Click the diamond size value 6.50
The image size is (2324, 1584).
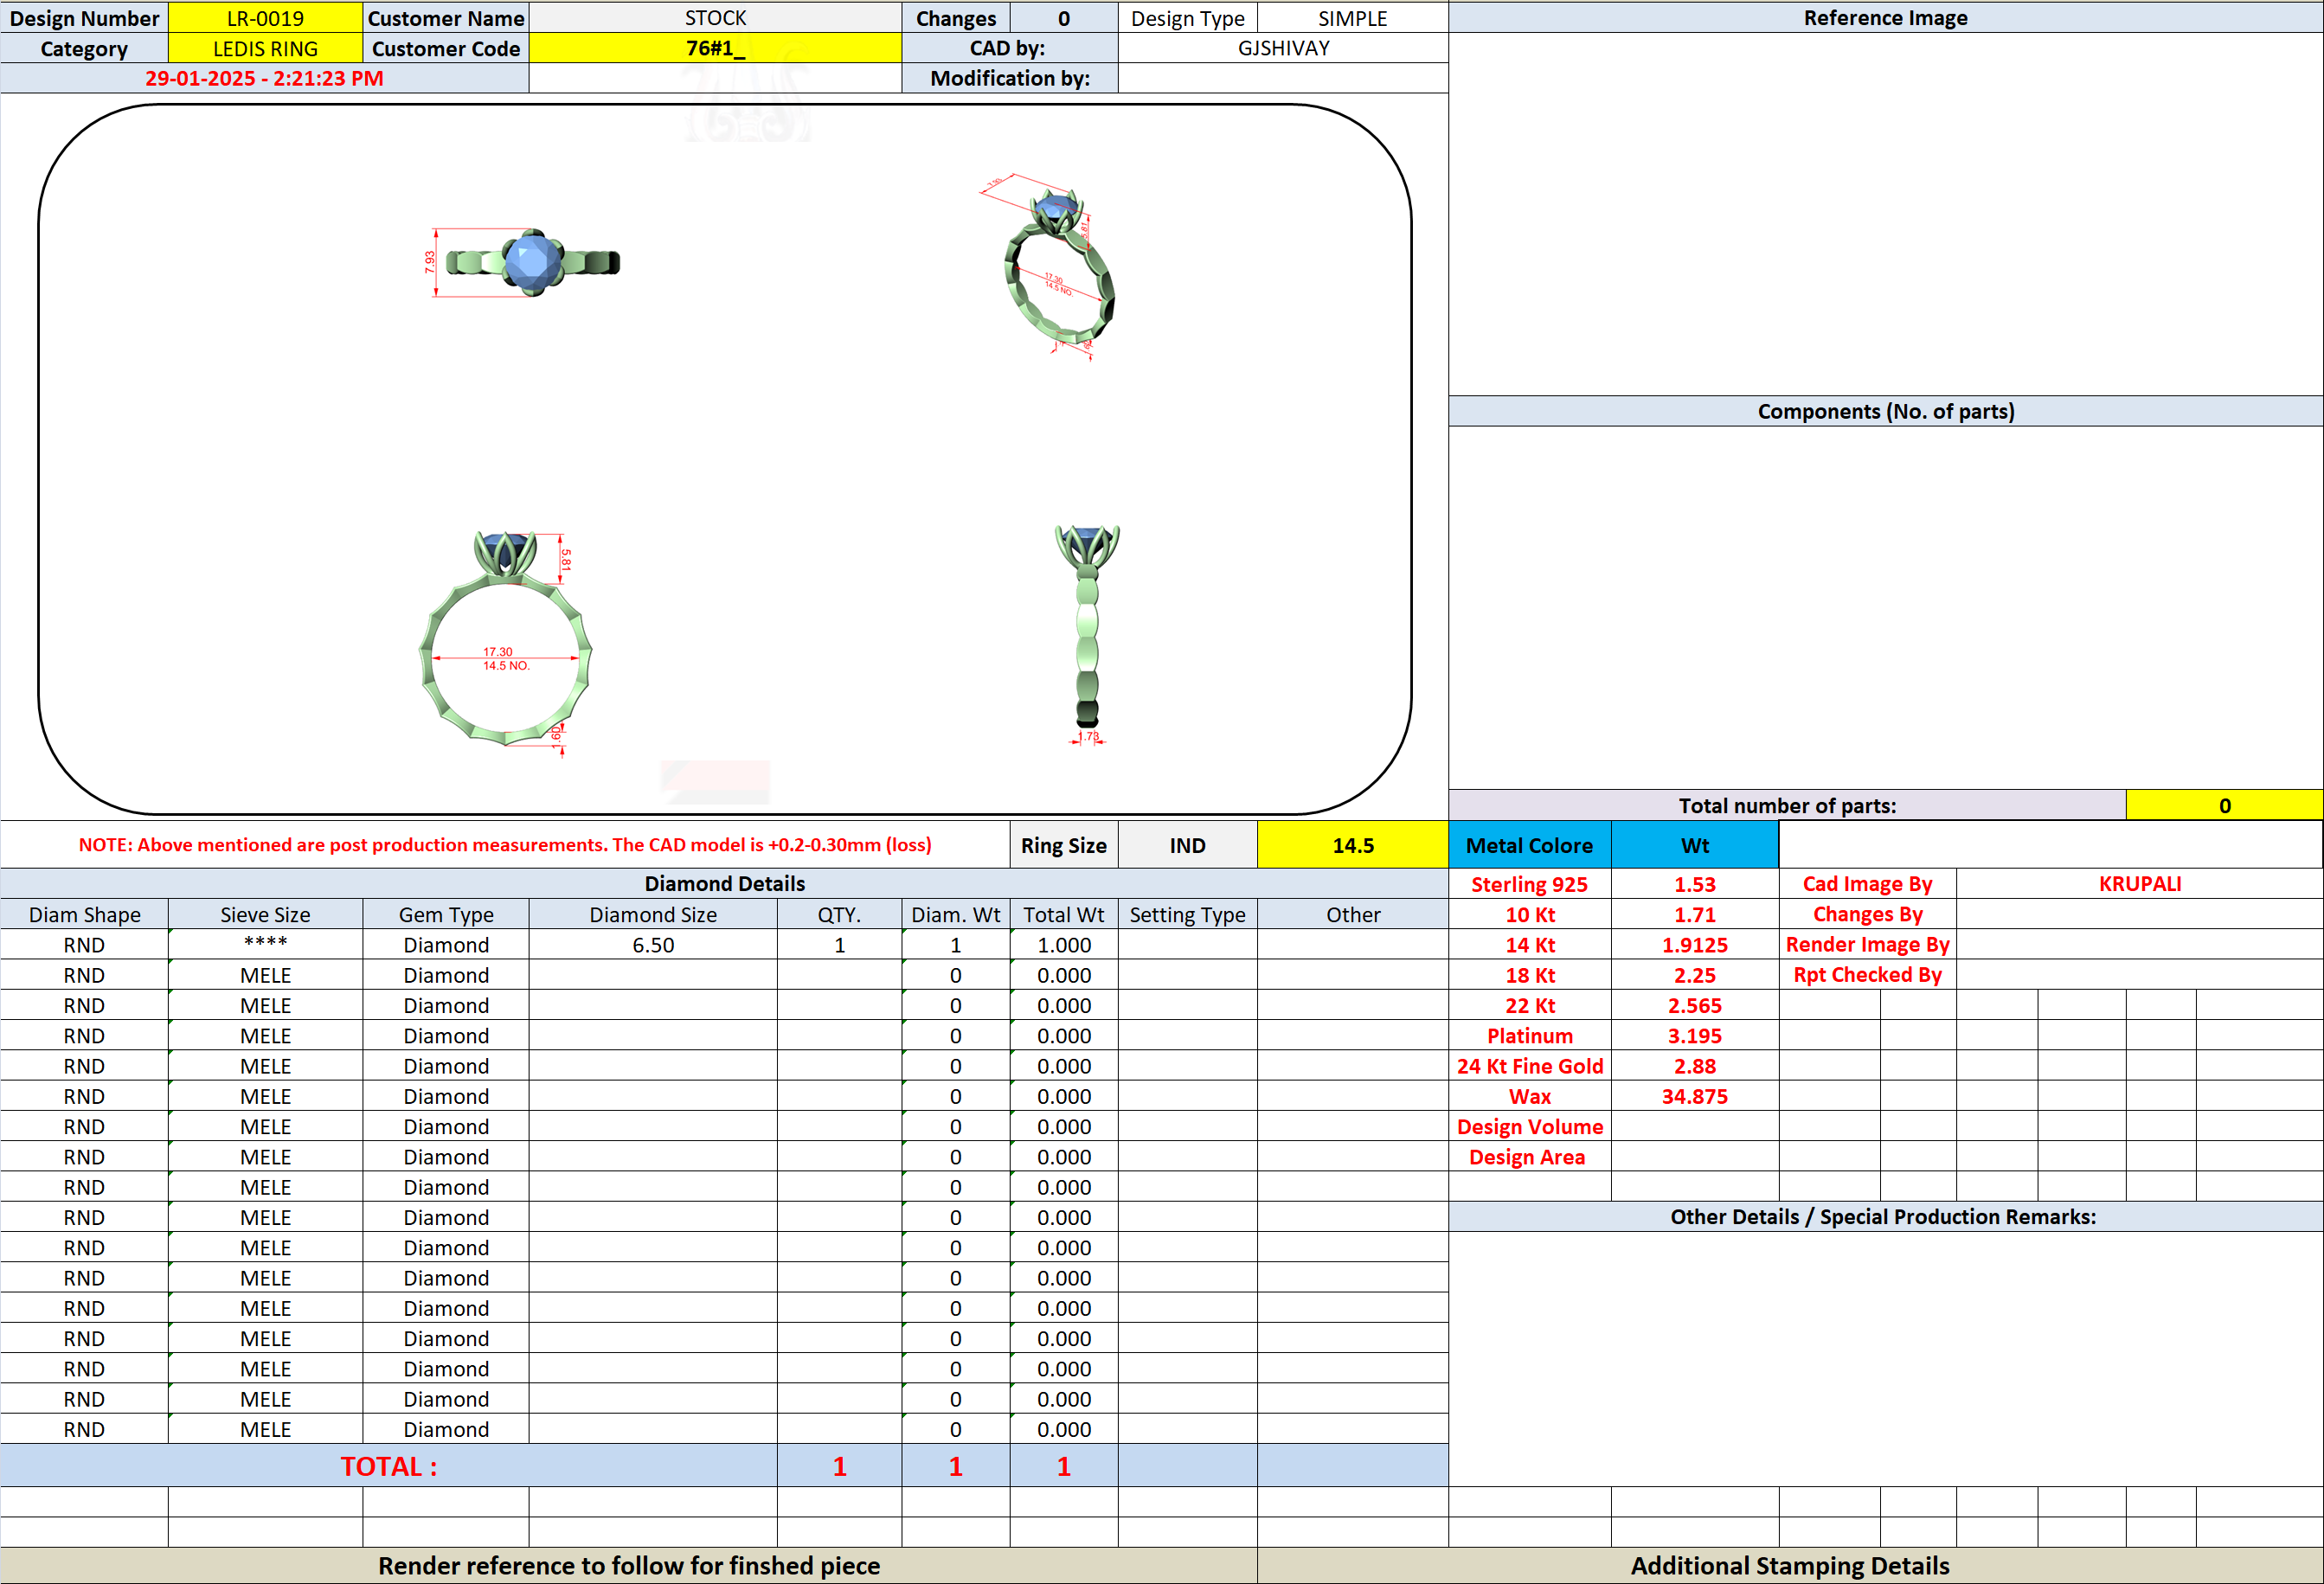653,944
